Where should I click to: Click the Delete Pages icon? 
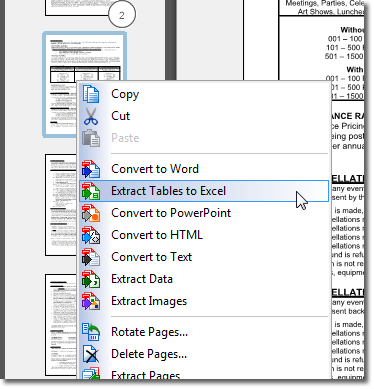(x=91, y=354)
